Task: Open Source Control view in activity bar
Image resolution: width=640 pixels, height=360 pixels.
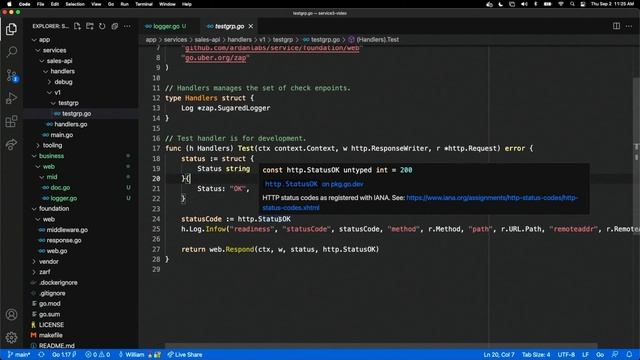Action: 11,76
